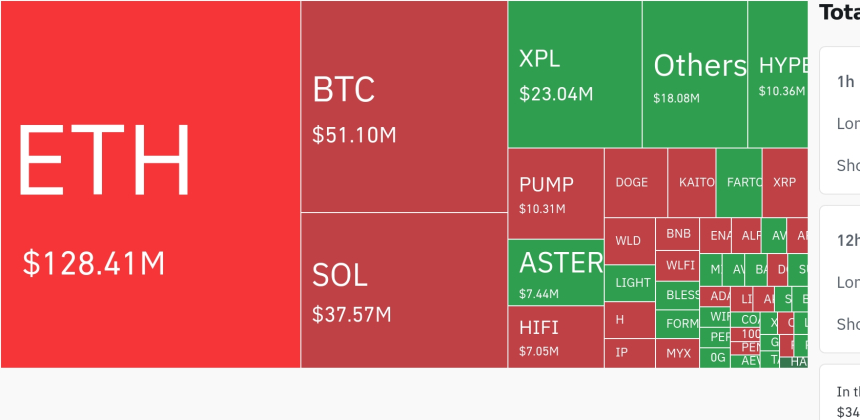Screen dimensions: 860x420
Task: Click the DOGE tile
Action: (x=635, y=182)
